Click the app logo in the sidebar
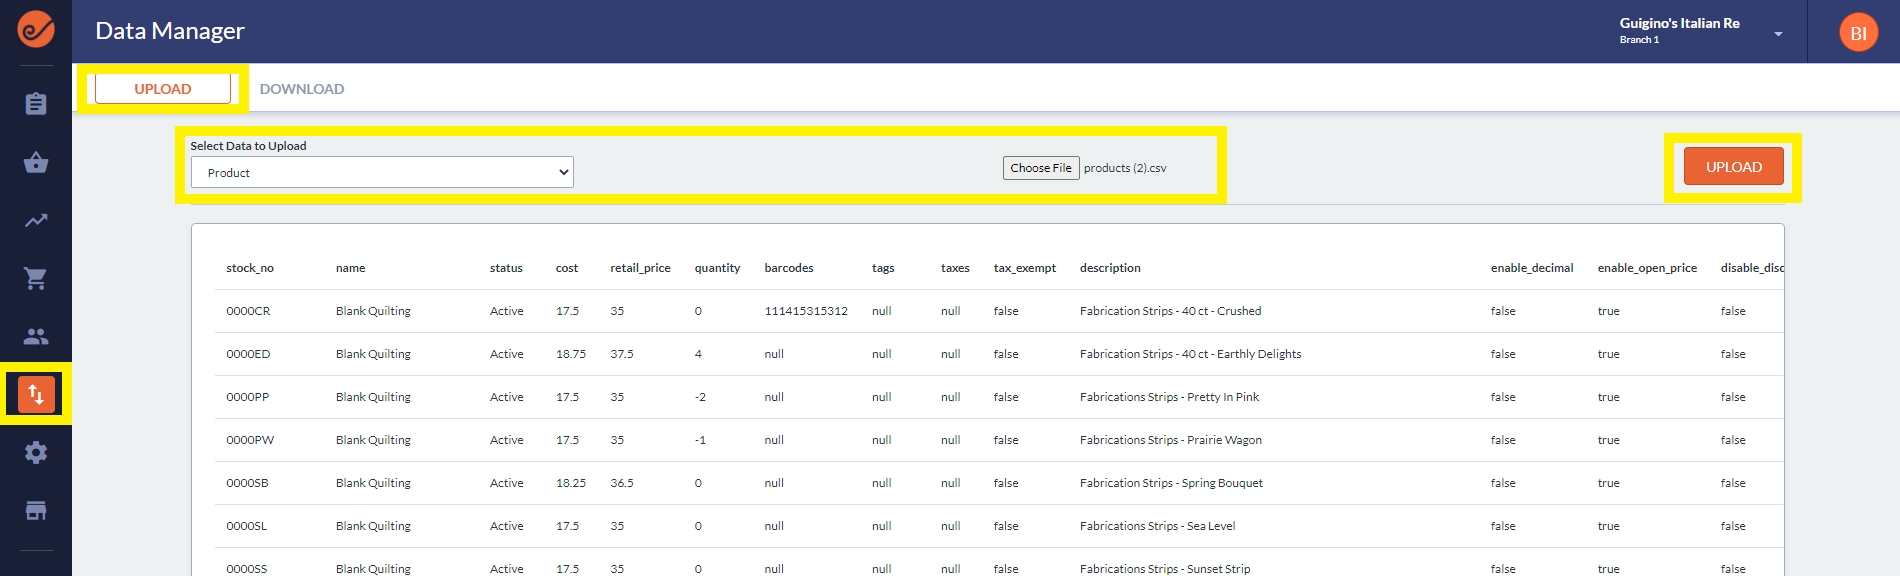 [36, 30]
